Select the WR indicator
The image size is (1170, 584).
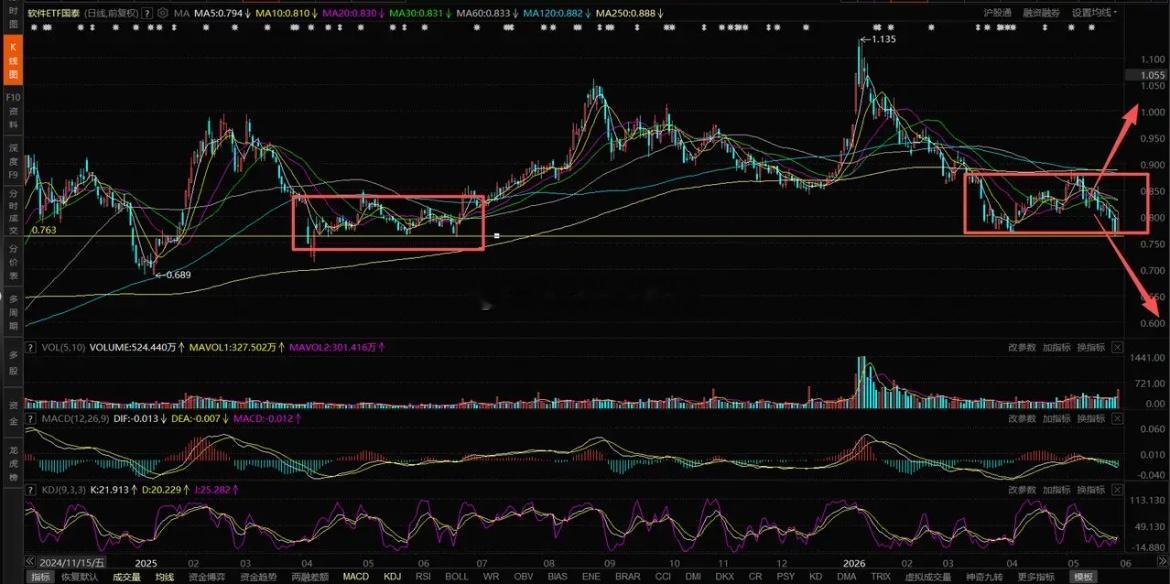click(x=490, y=577)
